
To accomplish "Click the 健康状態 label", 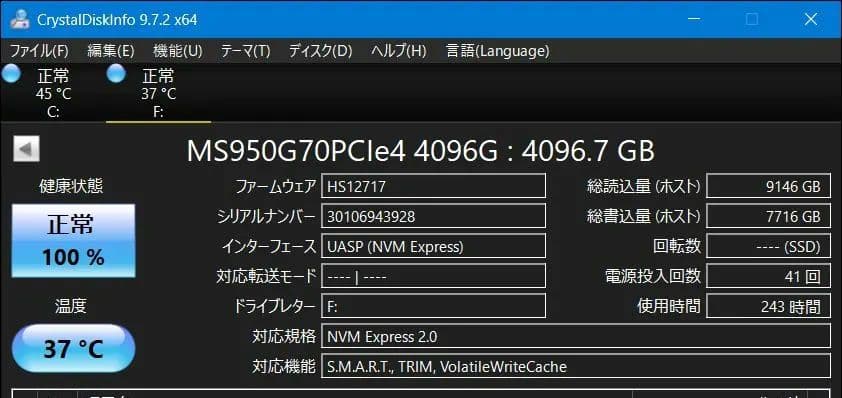I will 71,186.
